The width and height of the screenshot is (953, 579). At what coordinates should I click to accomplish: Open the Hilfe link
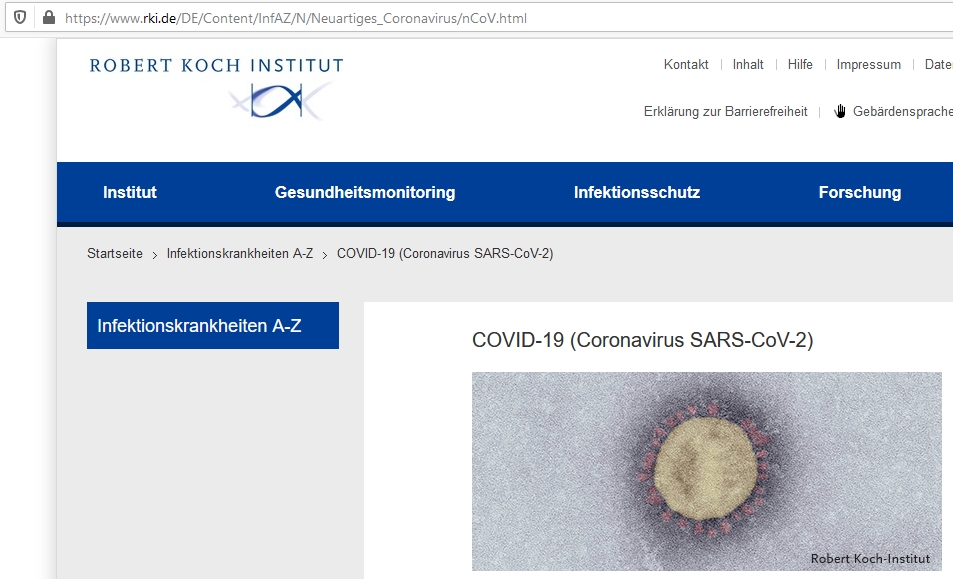(800, 64)
